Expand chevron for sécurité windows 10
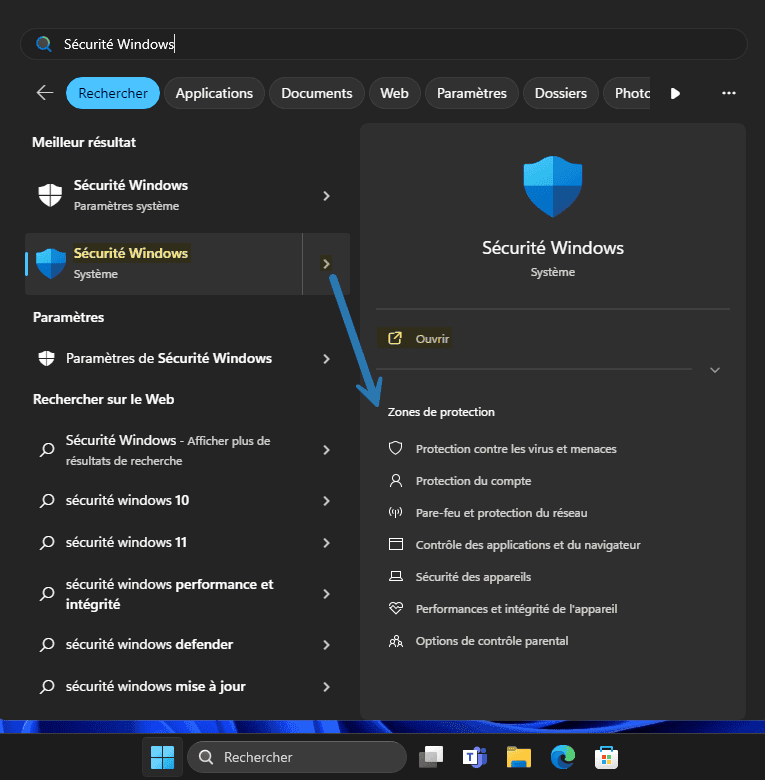Screen dimensions: 765x780 click(x=326, y=501)
